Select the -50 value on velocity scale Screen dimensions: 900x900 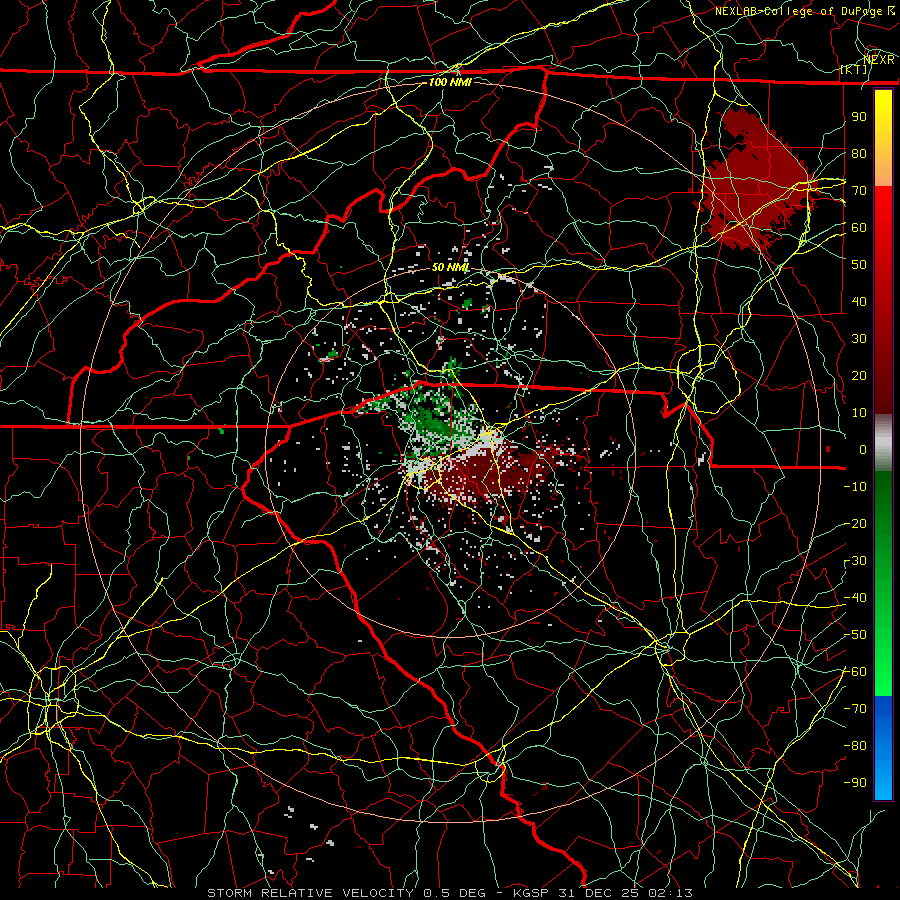855,635
